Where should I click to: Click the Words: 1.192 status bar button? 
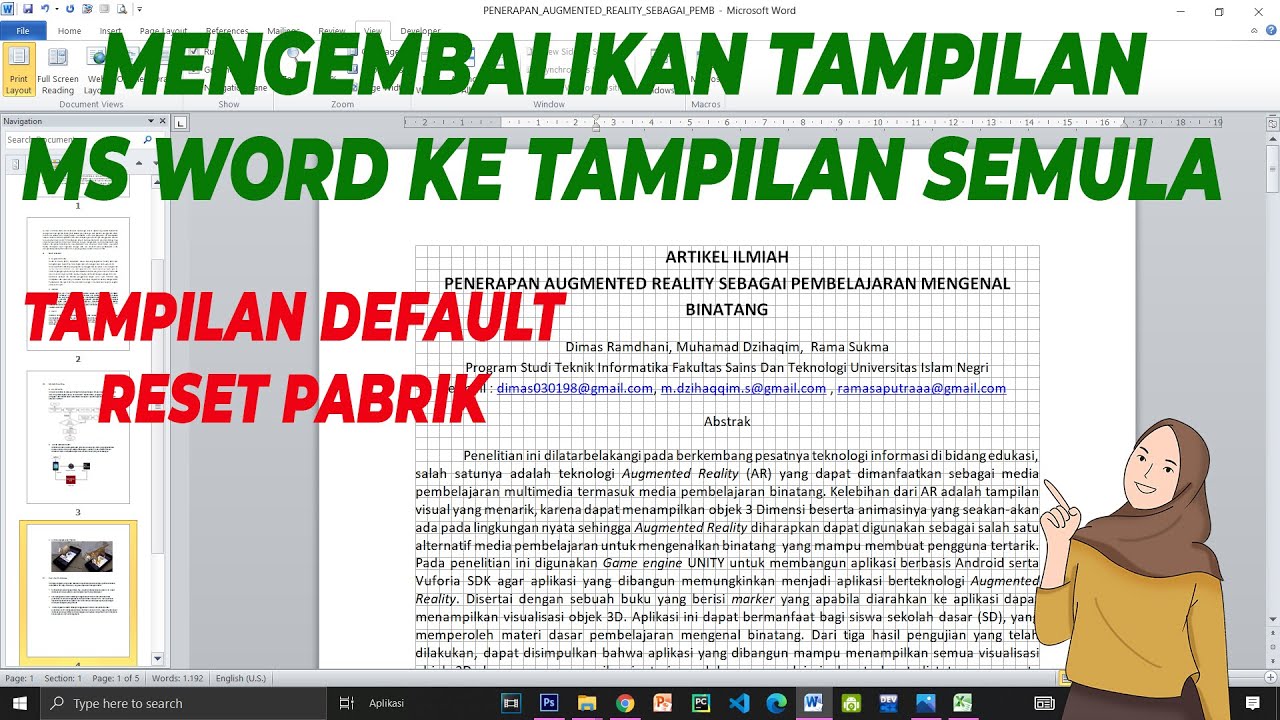pos(176,678)
